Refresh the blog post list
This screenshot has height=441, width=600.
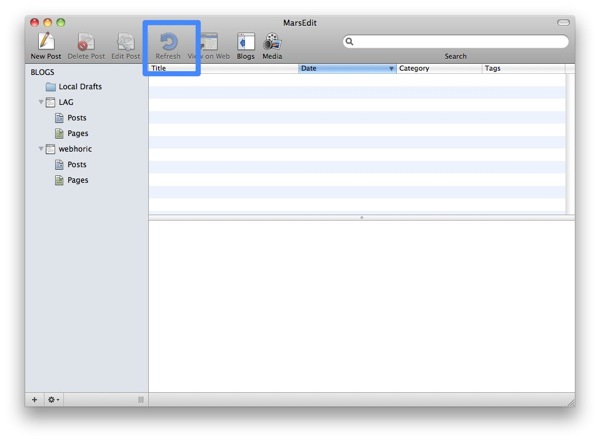click(x=168, y=42)
